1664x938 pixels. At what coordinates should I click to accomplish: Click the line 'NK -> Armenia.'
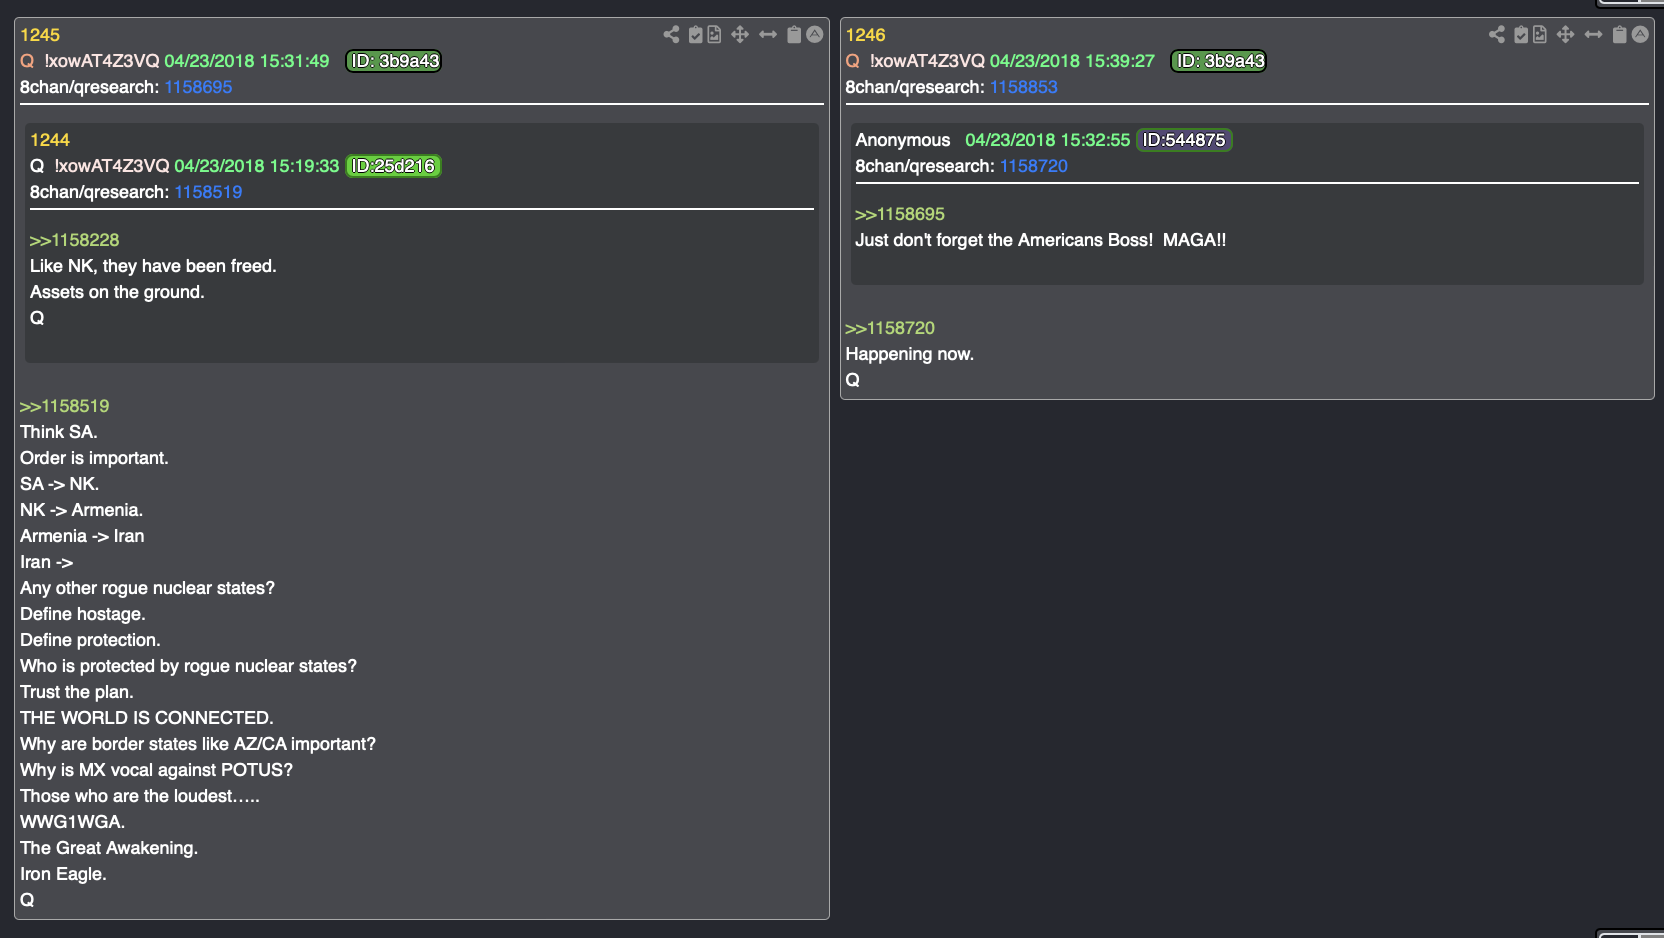coord(81,510)
